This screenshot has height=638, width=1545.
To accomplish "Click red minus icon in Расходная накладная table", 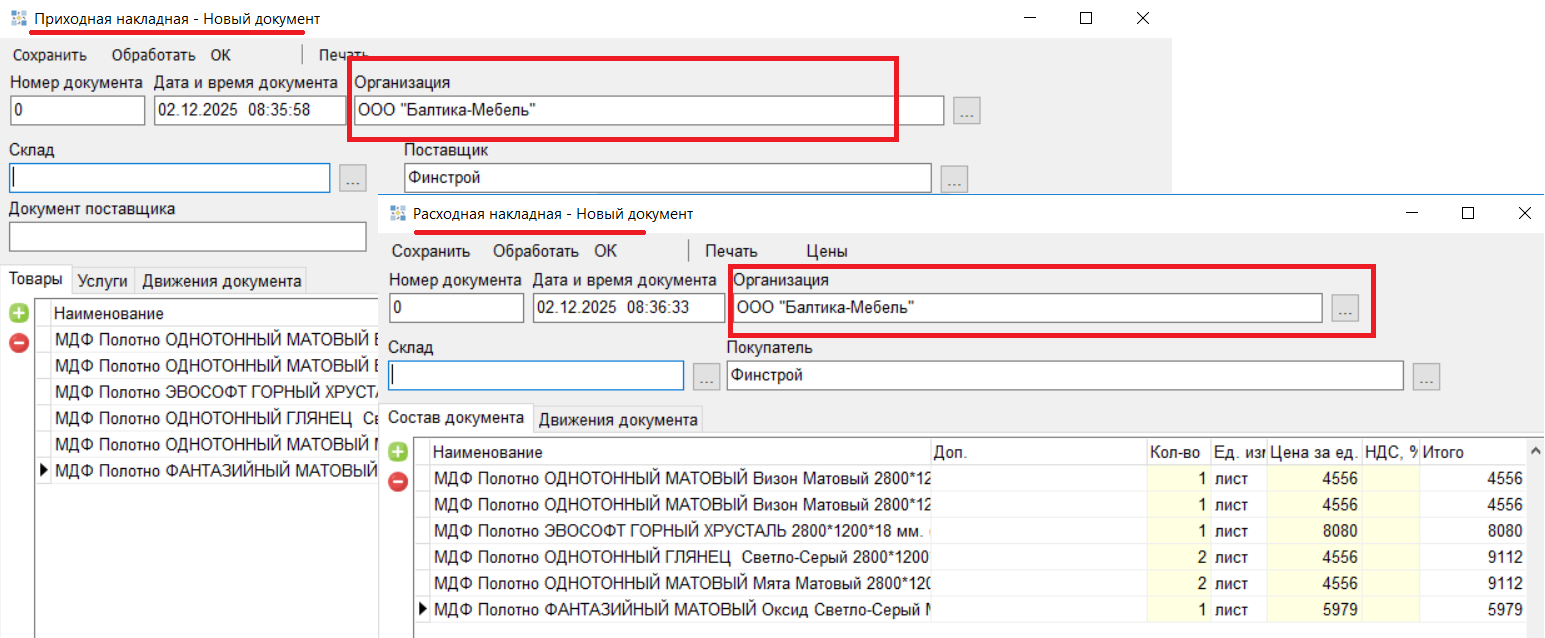I will [398, 482].
